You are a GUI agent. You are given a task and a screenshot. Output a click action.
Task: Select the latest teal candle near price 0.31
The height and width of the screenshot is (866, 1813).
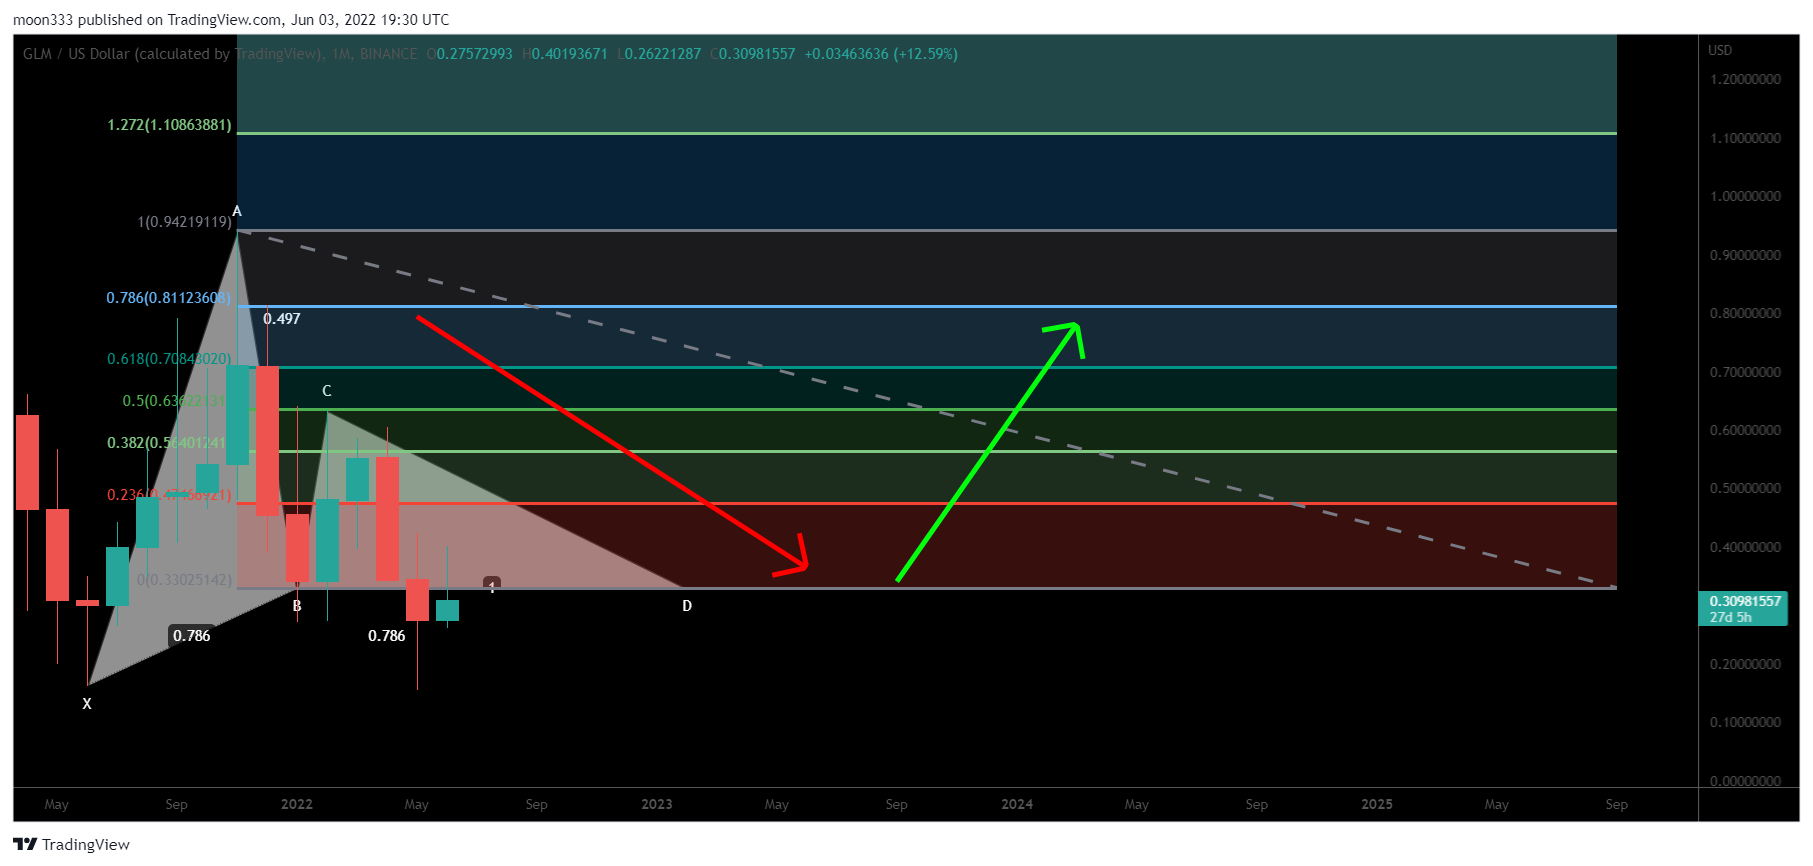(x=447, y=610)
